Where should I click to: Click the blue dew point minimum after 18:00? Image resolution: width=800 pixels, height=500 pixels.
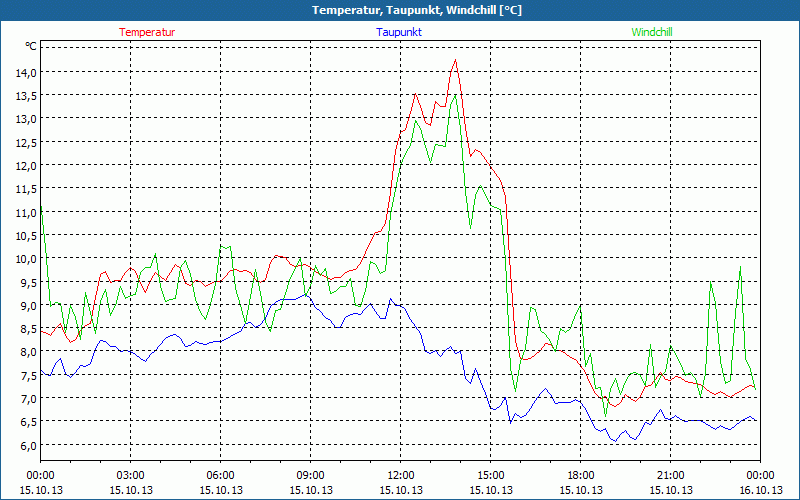pyautogui.click(x=616, y=441)
